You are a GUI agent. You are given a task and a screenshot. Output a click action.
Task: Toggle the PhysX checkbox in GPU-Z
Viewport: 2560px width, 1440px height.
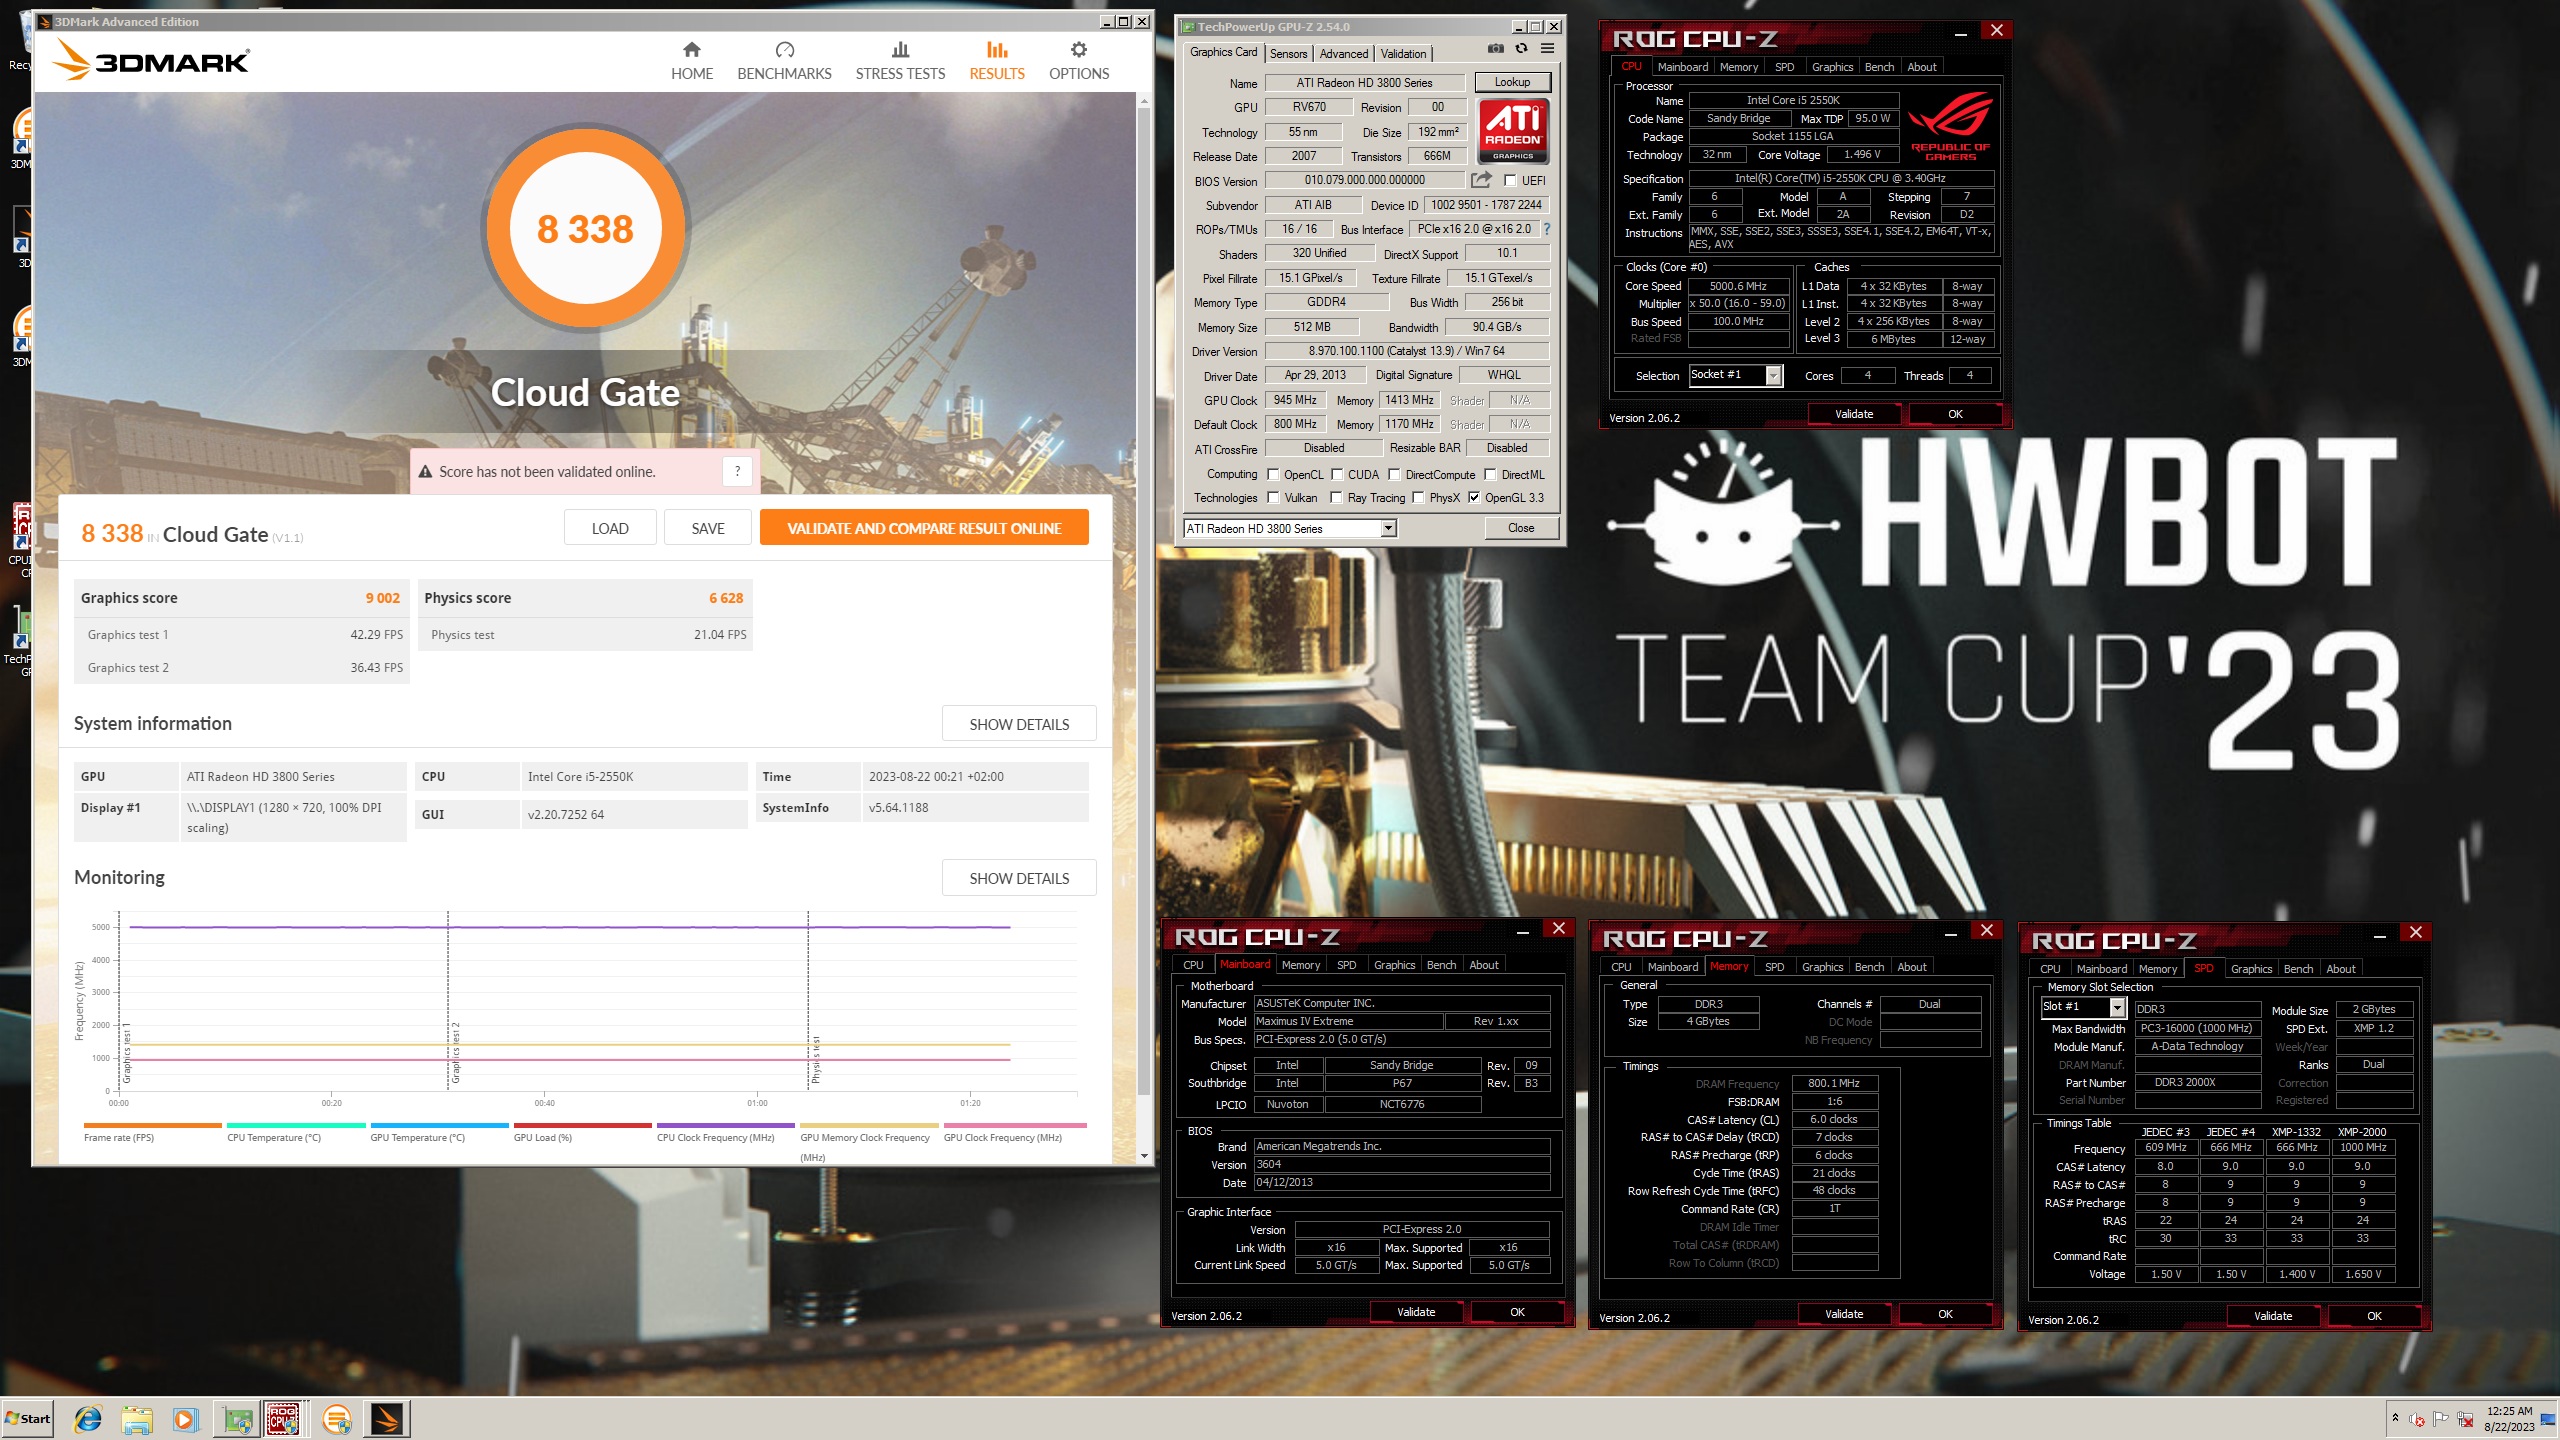pos(1418,498)
